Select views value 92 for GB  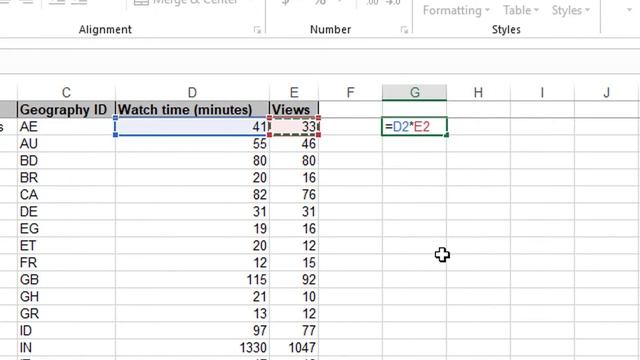pos(294,280)
